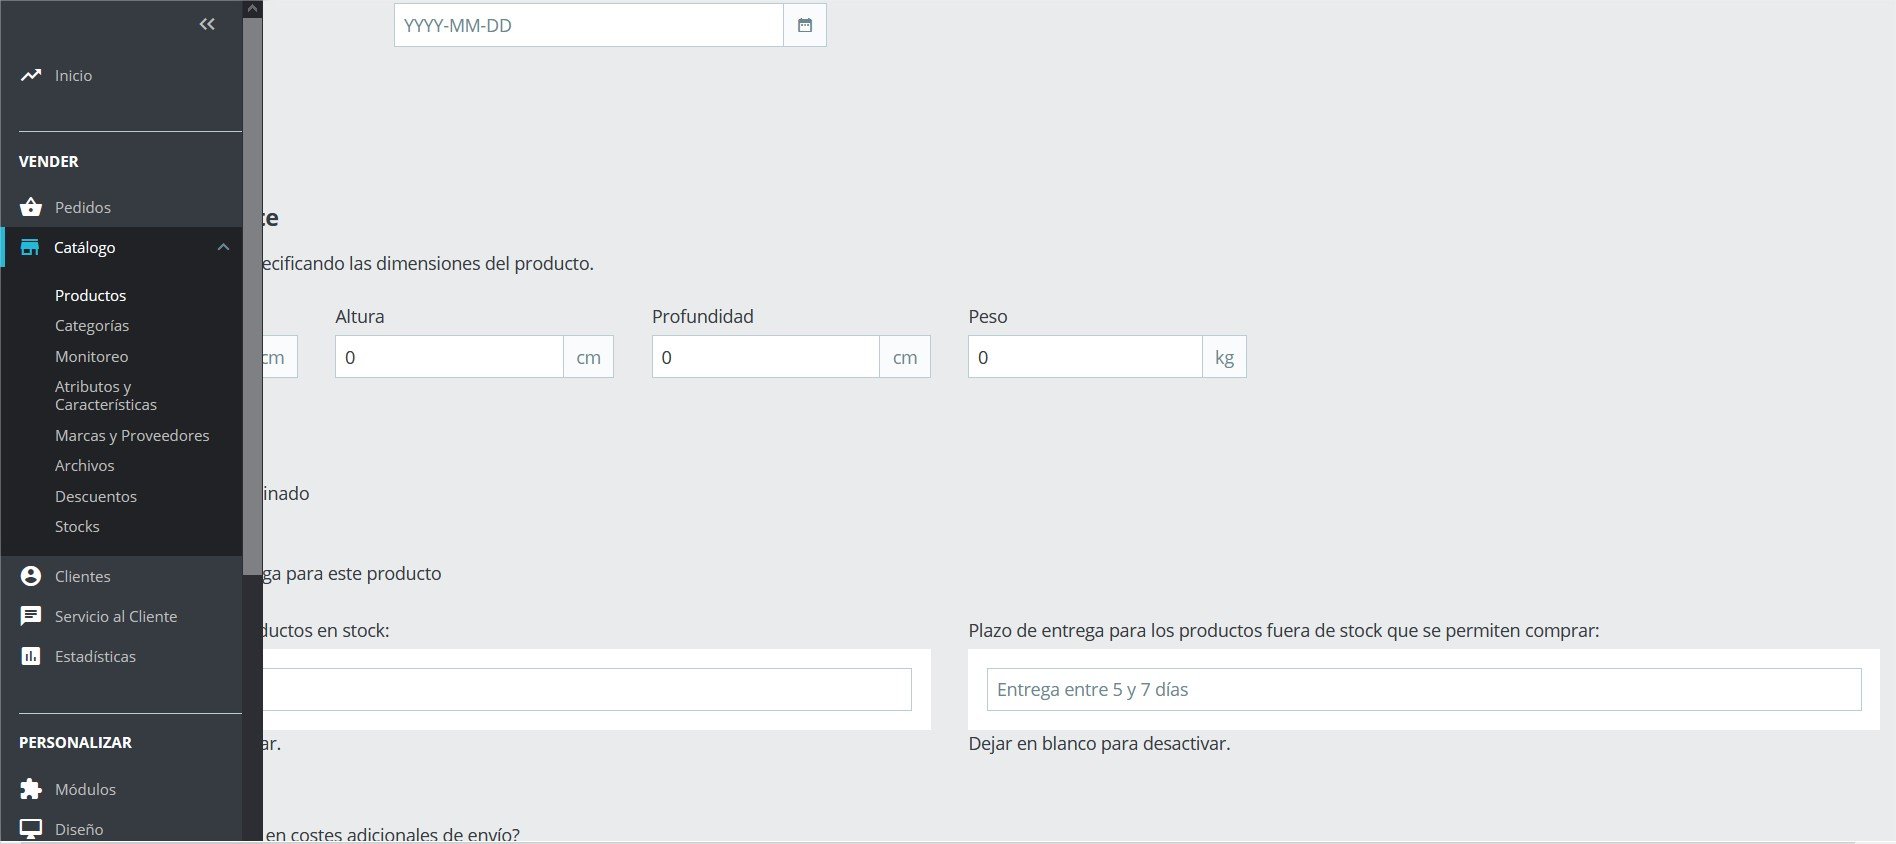Open the Descuentos submenu item
Viewport: 1896px width, 844px height.
(x=96, y=496)
